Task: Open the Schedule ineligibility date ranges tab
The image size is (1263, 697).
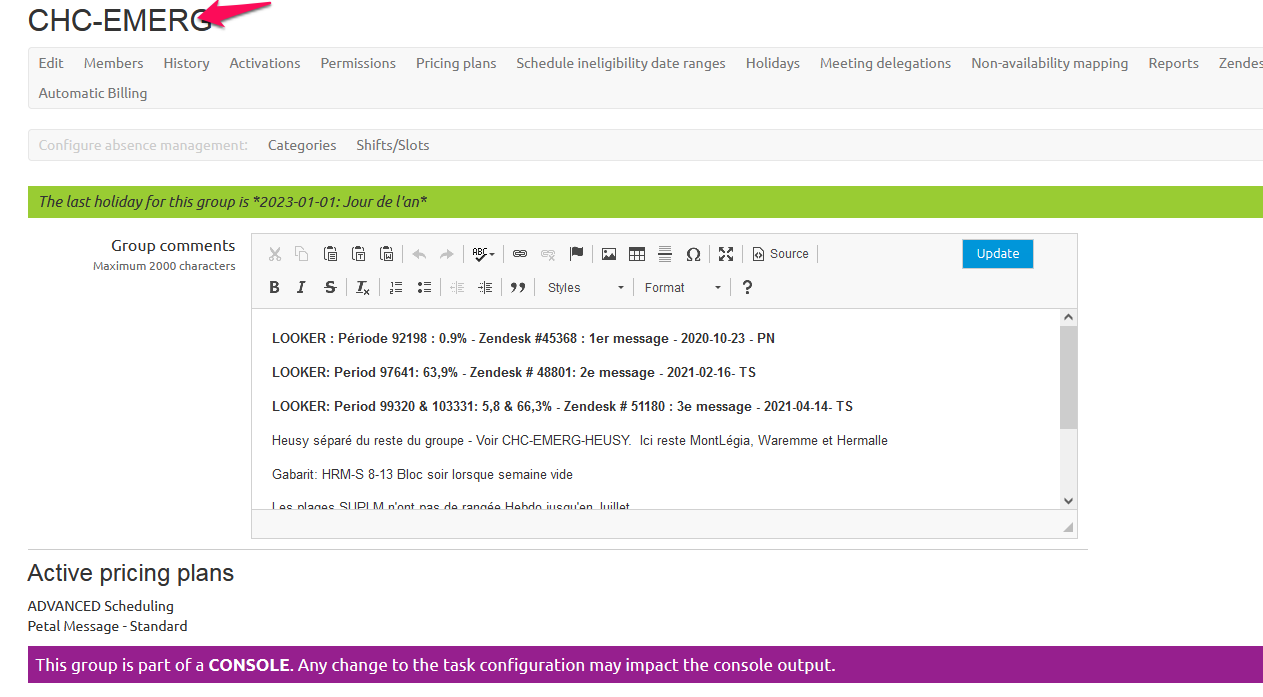Action: [x=621, y=63]
